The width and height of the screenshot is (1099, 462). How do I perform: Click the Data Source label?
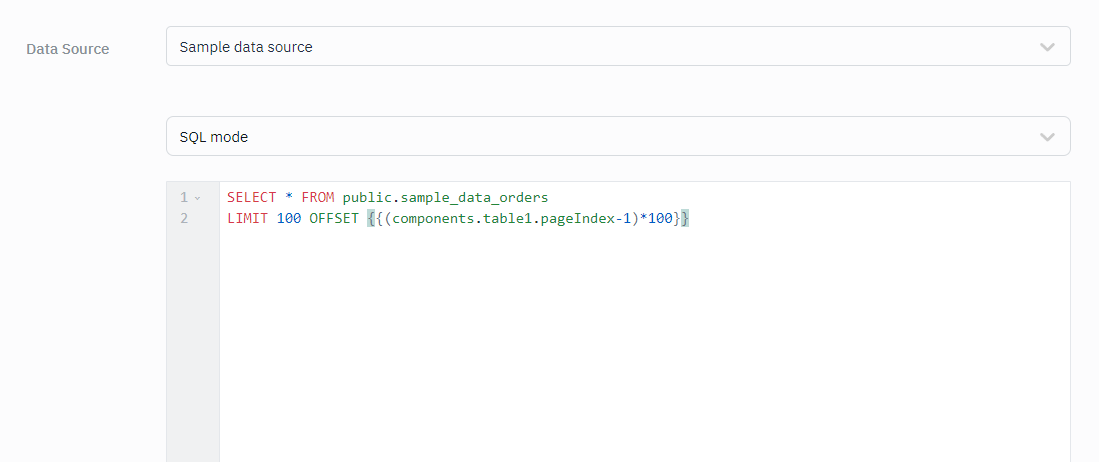coord(68,49)
